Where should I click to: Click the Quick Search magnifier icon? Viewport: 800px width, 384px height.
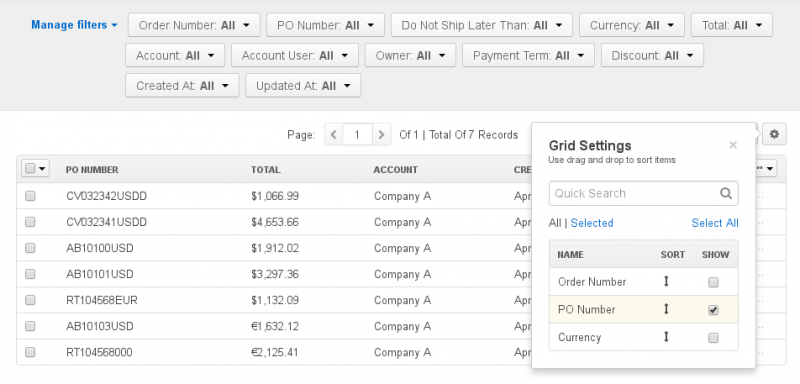pos(726,193)
